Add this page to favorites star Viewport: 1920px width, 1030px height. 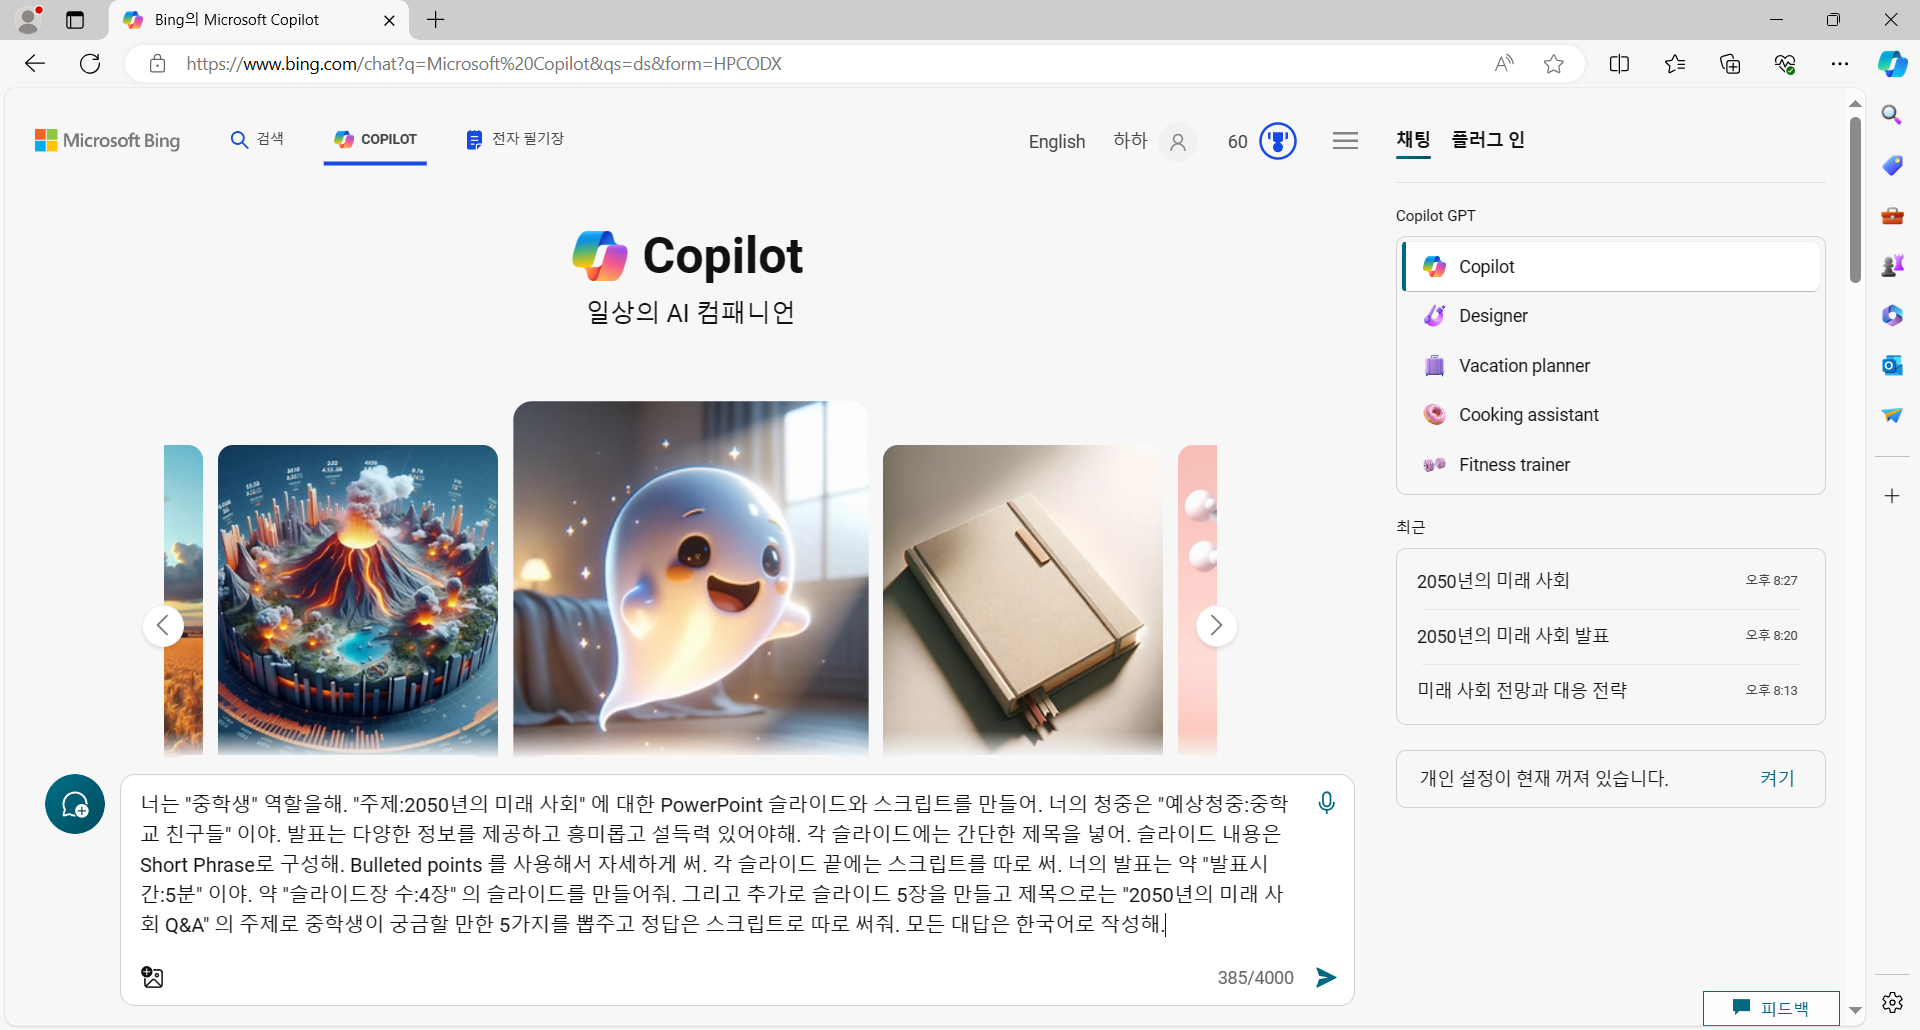[x=1553, y=64]
